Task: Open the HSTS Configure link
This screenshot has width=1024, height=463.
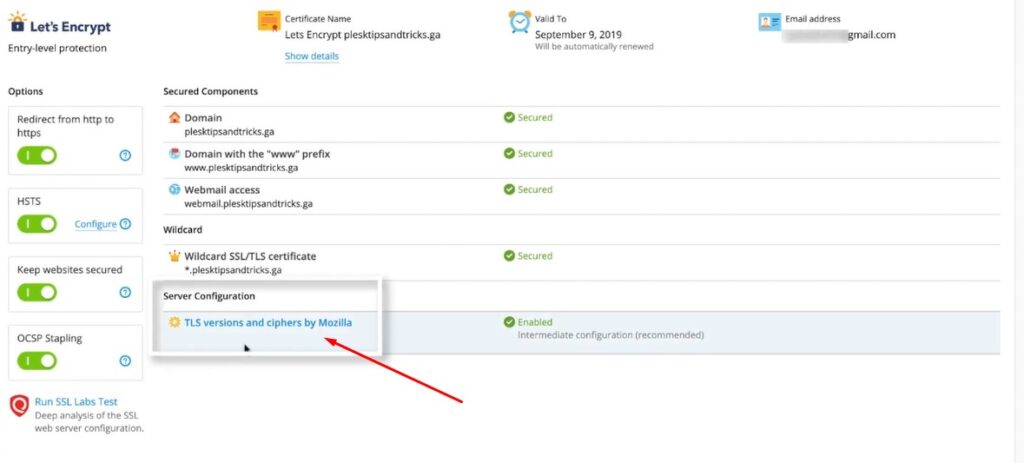Action: coord(95,224)
